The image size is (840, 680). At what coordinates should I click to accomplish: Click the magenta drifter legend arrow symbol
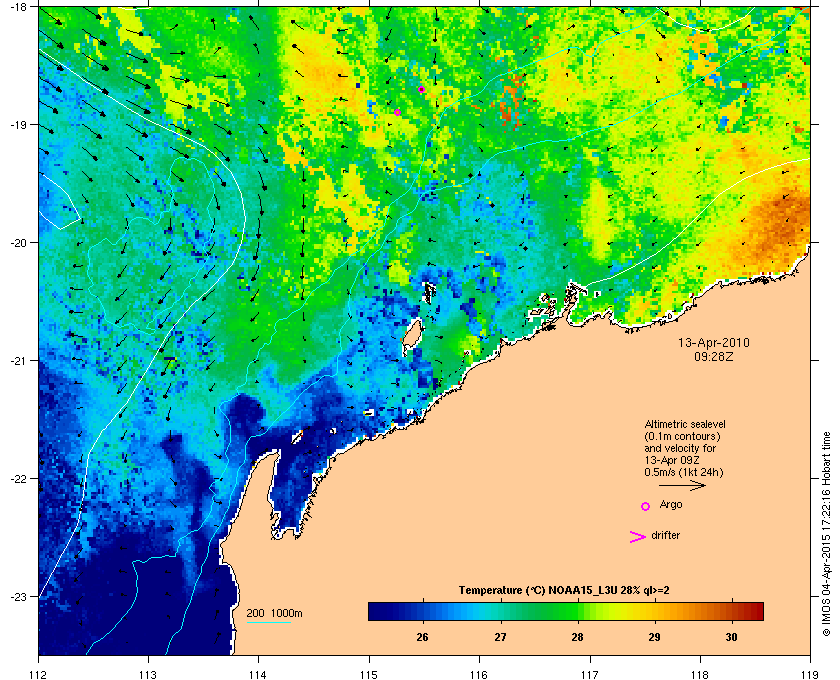[x=638, y=537]
